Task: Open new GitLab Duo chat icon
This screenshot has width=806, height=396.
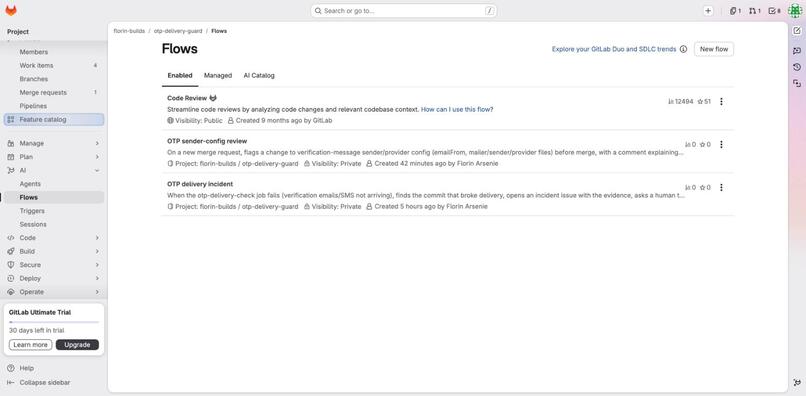Action: (797, 31)
